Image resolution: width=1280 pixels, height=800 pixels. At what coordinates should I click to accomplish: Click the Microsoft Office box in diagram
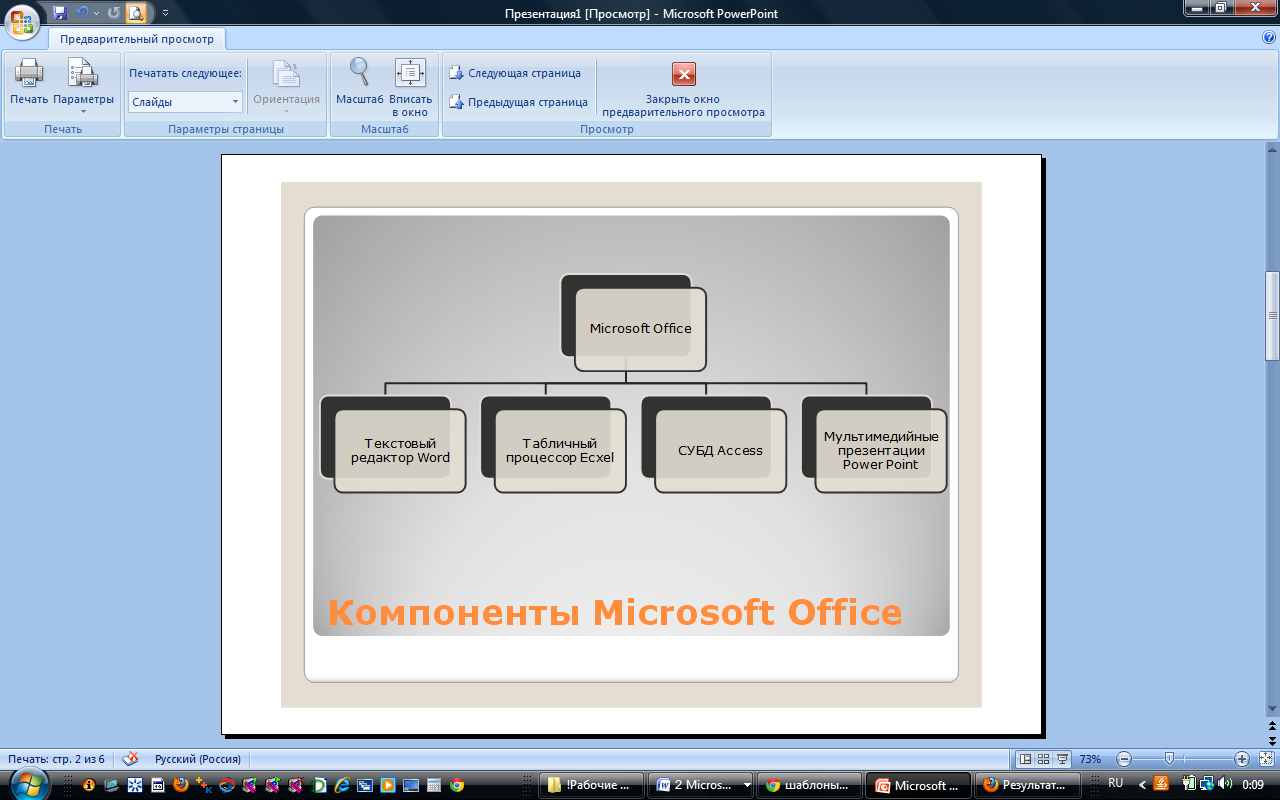640,328
